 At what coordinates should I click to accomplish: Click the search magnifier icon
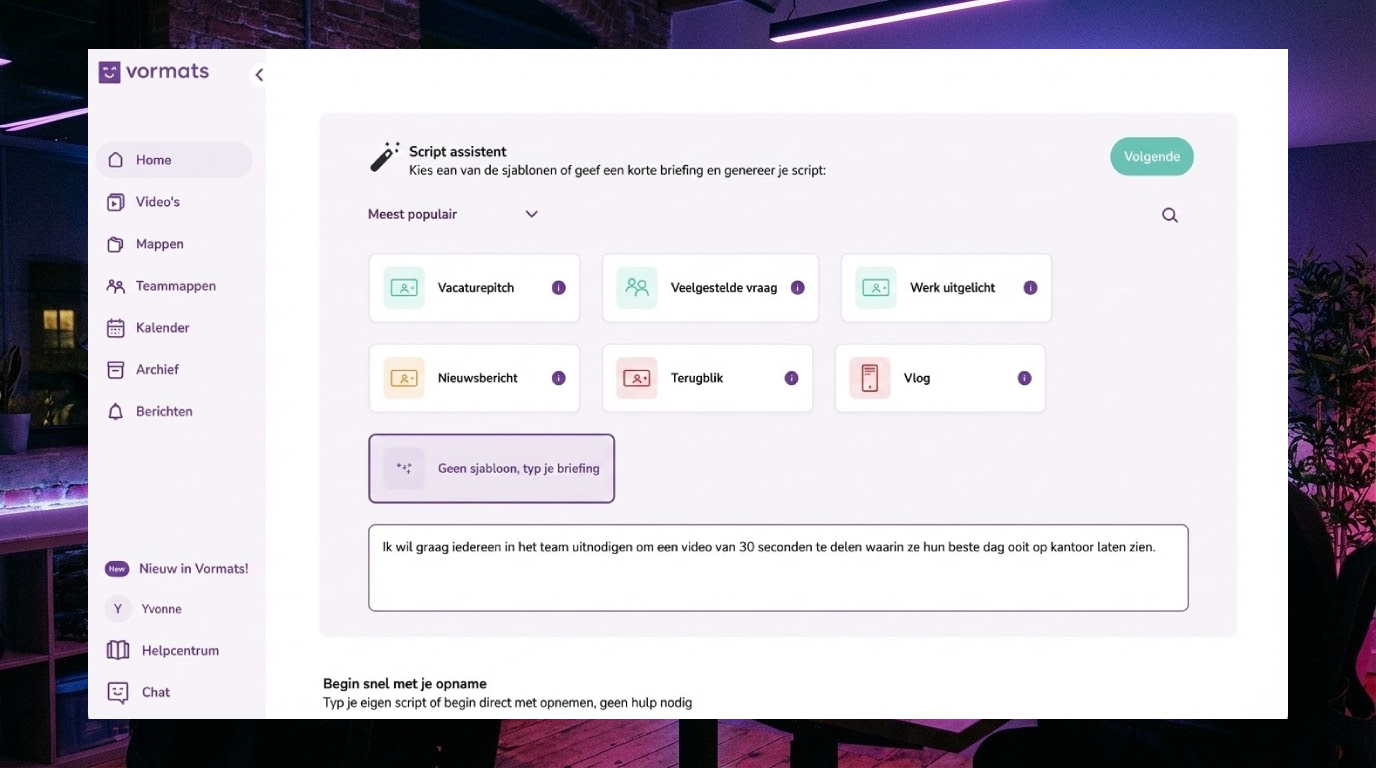click(1168, 214)
